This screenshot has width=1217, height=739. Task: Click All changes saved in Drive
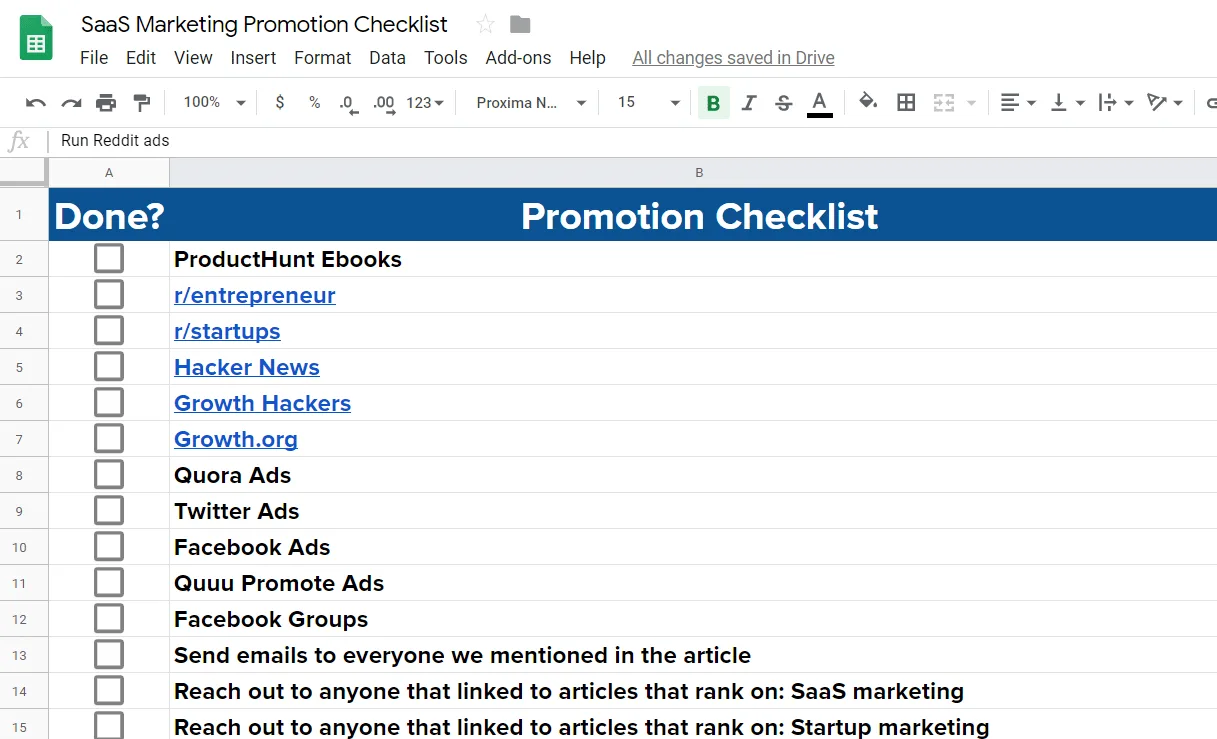733,58
